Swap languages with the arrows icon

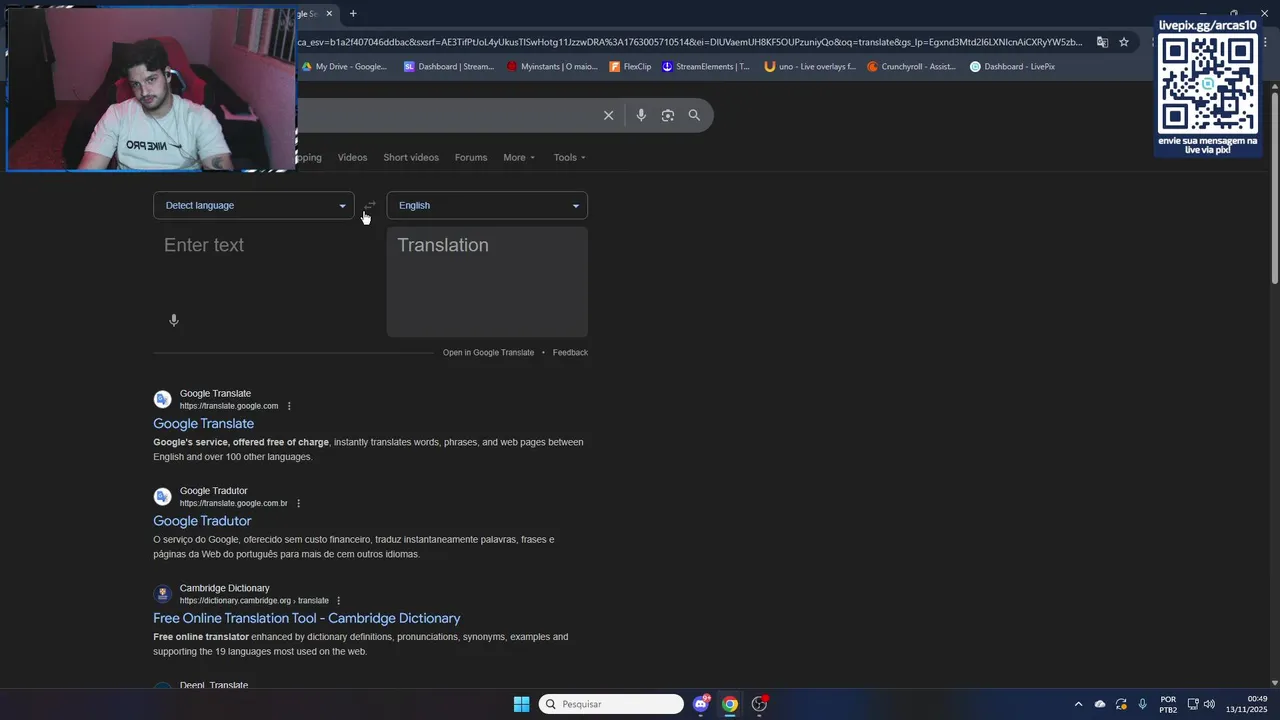click(370, 206)
